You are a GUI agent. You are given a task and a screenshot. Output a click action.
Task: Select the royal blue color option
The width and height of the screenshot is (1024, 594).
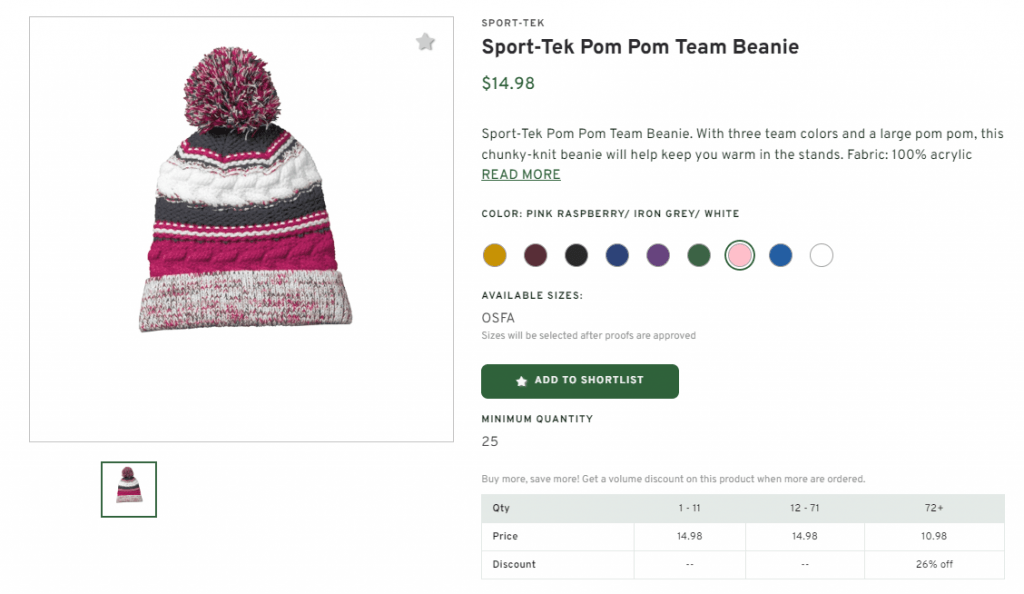pos(780,255)
